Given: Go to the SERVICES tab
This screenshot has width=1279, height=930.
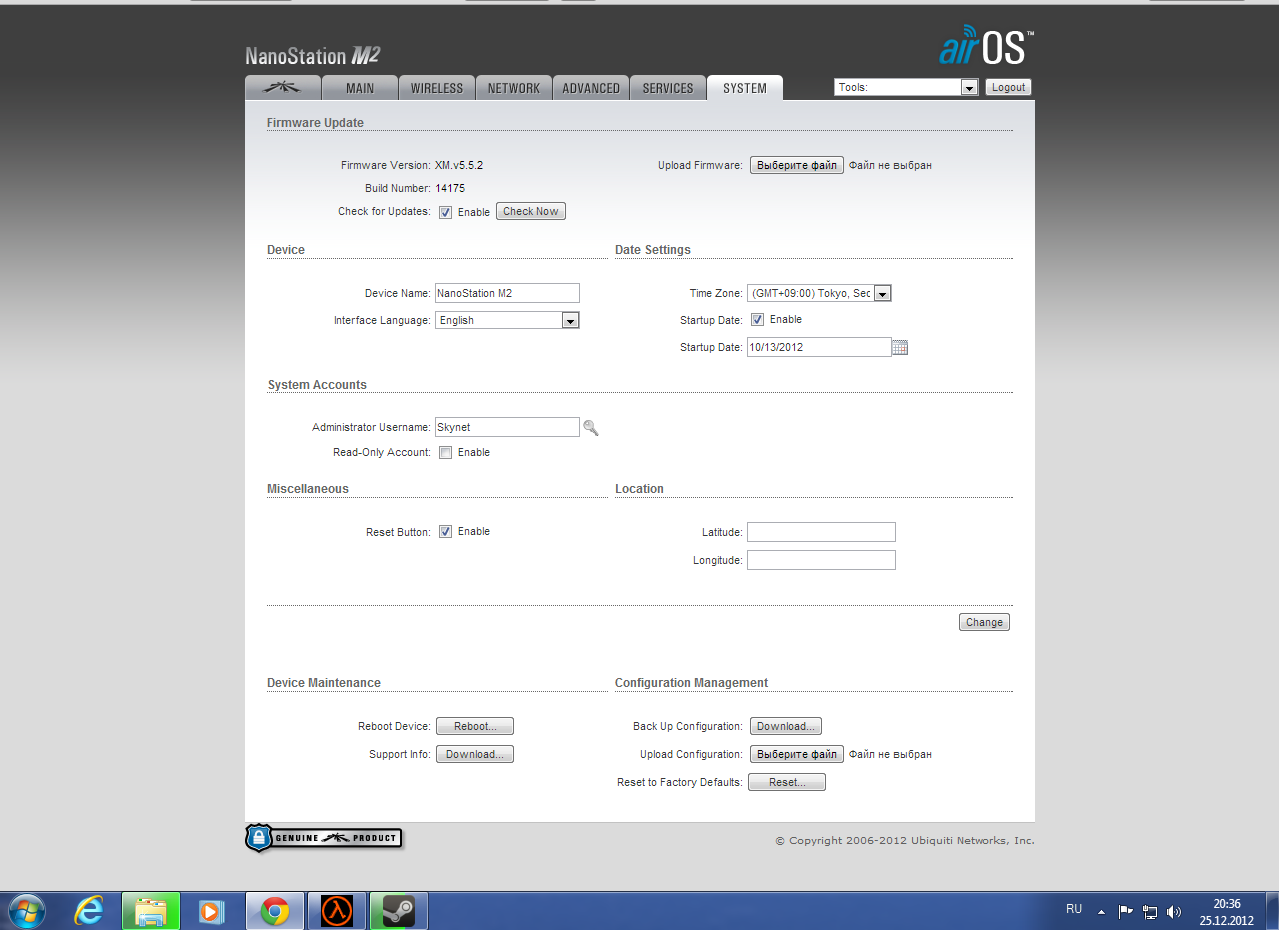Looking at the screenshot, I should (x=668, y=88).
